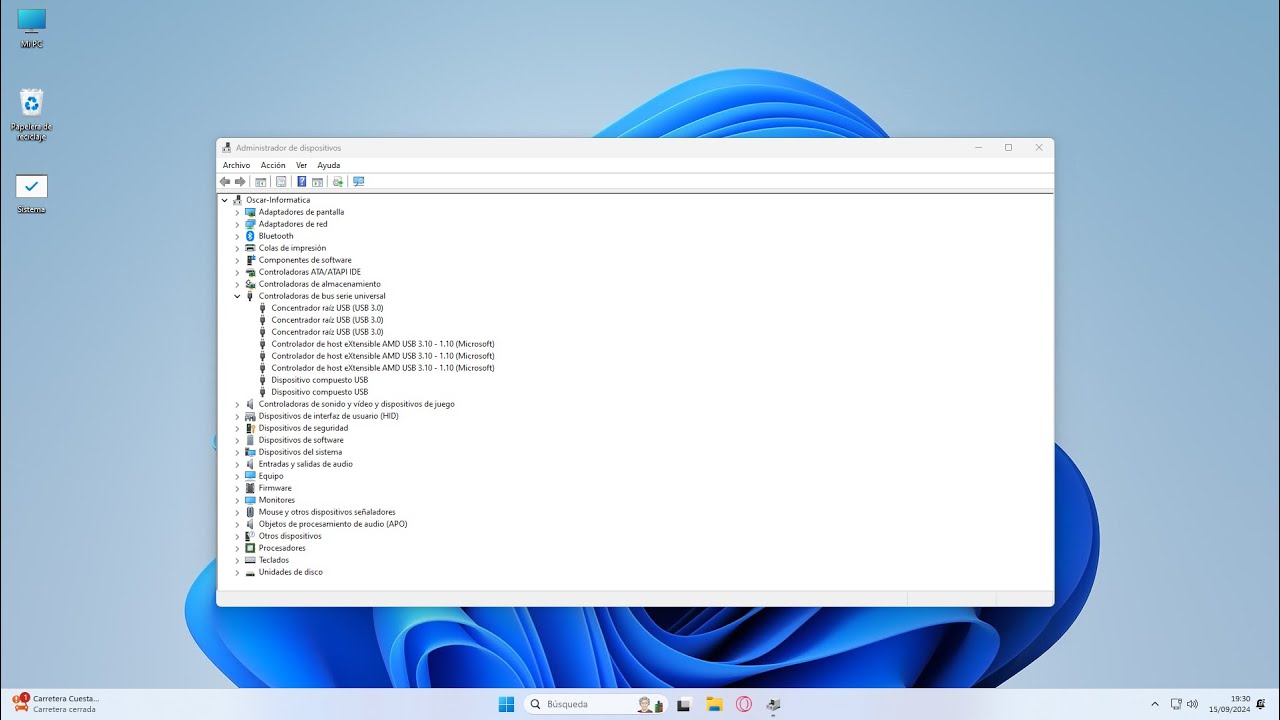This screenshot has width=1280, height=720.
Task: Select the Bluetooth category icon
Action: tap(250, 236)
